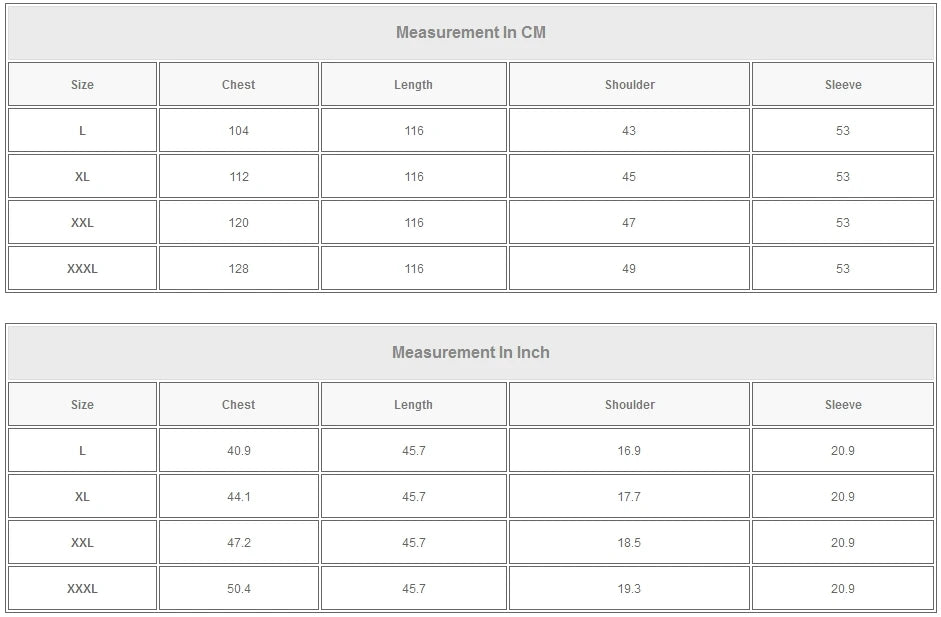Click the Sleeve header in the CM table

pyautogui.click(x=843, y=85)
